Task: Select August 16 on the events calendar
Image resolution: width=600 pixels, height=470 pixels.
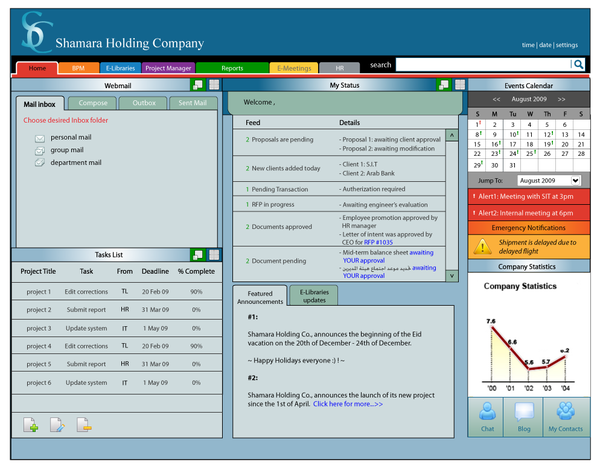Action: click(x=495, y=144)
